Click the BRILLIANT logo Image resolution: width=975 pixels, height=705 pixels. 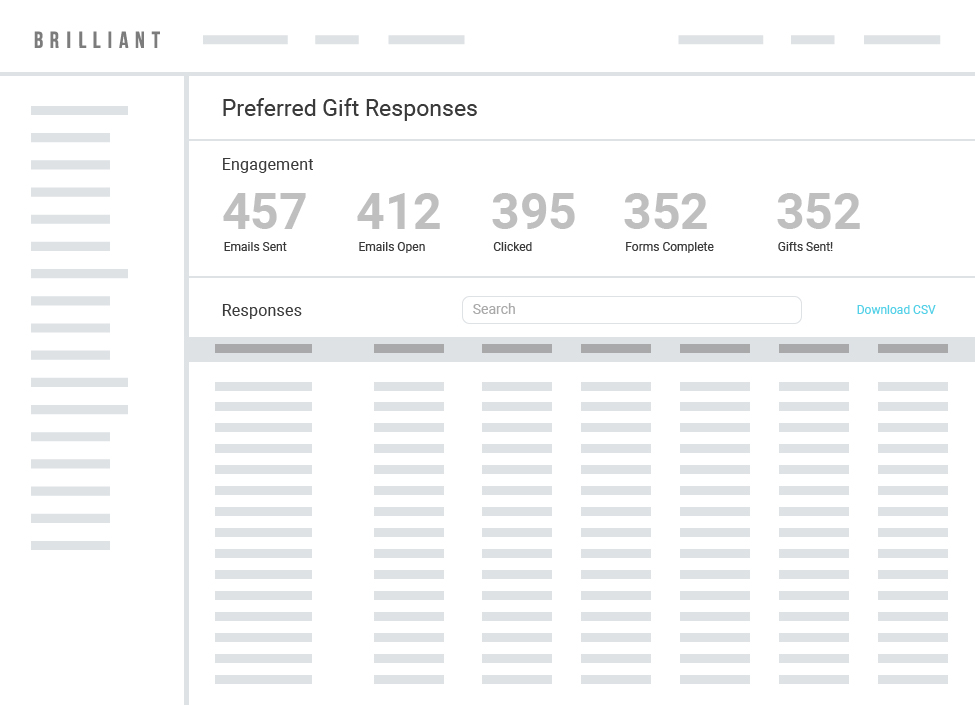click(x=98, y=40)
